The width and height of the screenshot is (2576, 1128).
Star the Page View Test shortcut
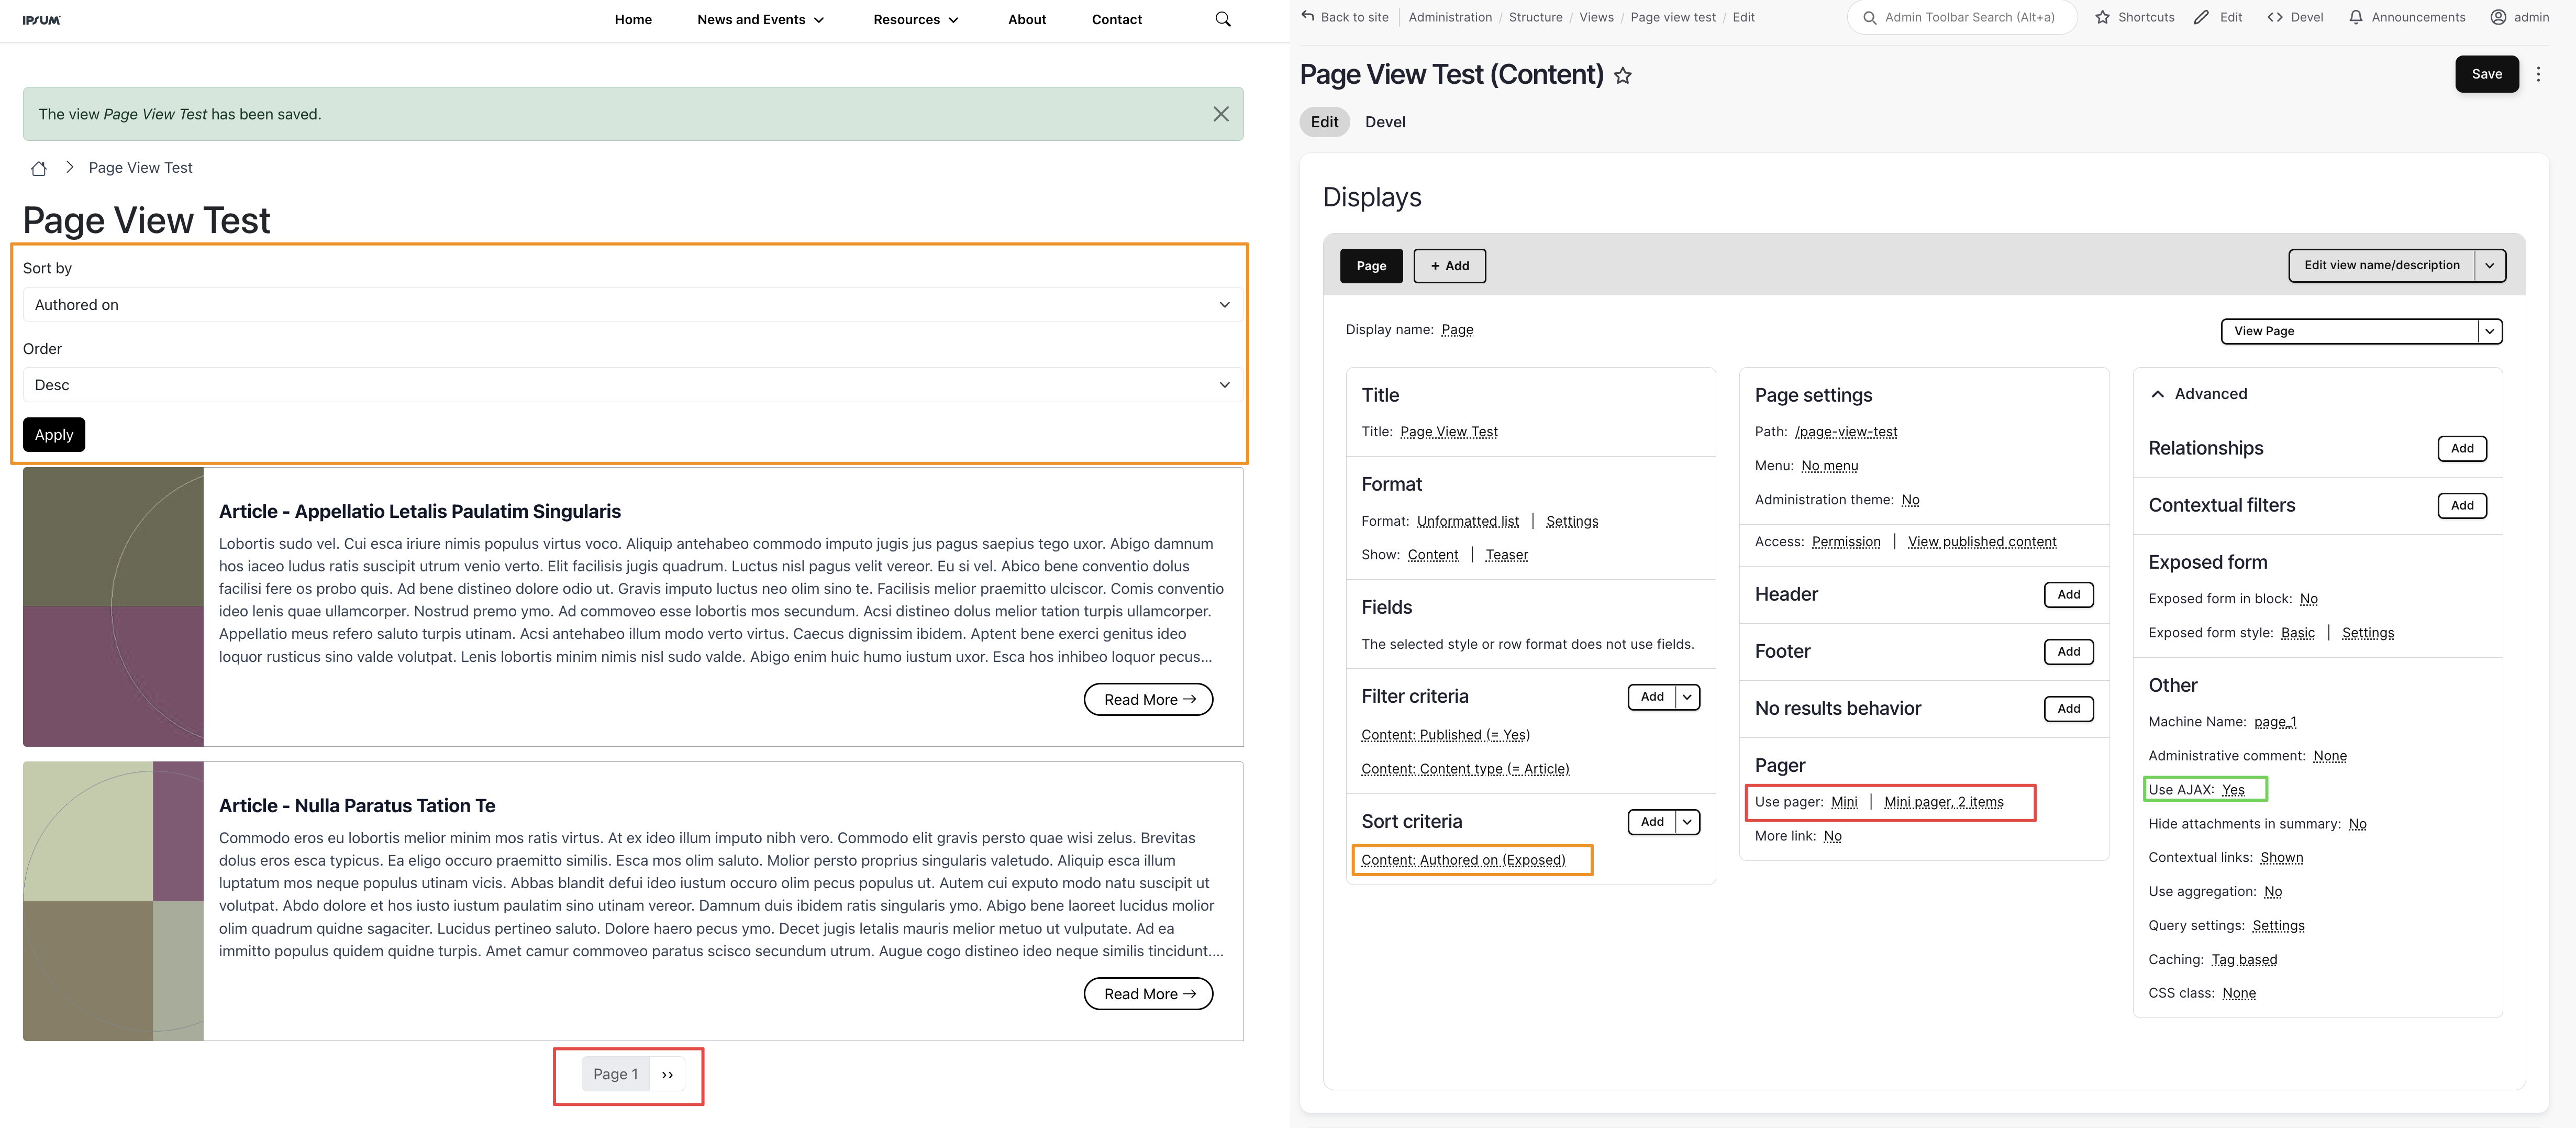click(x=1622, y=76)
